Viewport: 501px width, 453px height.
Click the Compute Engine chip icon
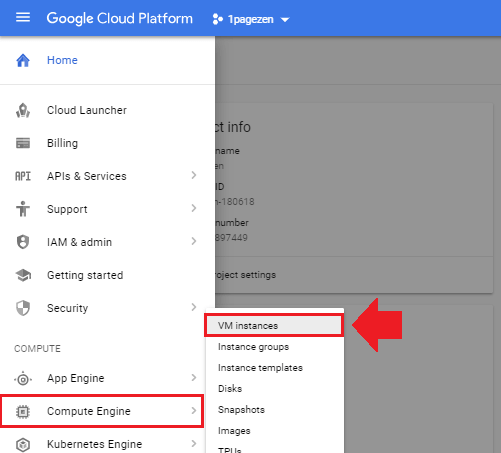pos(23,412)
